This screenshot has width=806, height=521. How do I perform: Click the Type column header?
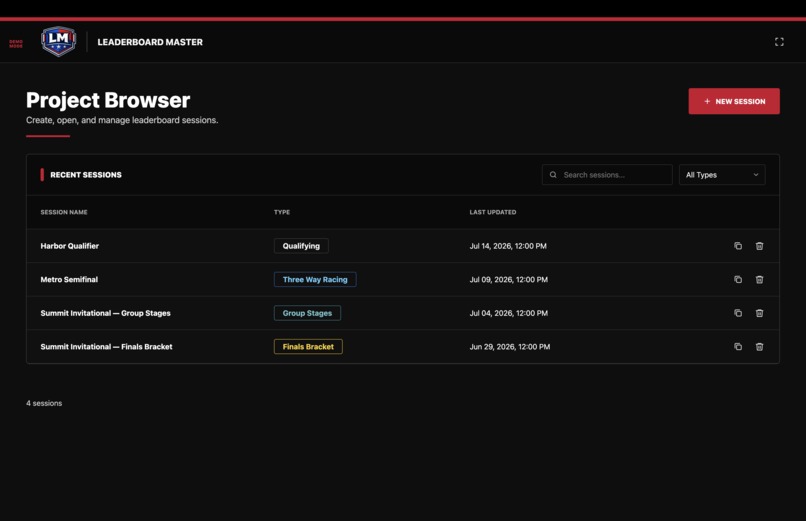tap(282, 212)
